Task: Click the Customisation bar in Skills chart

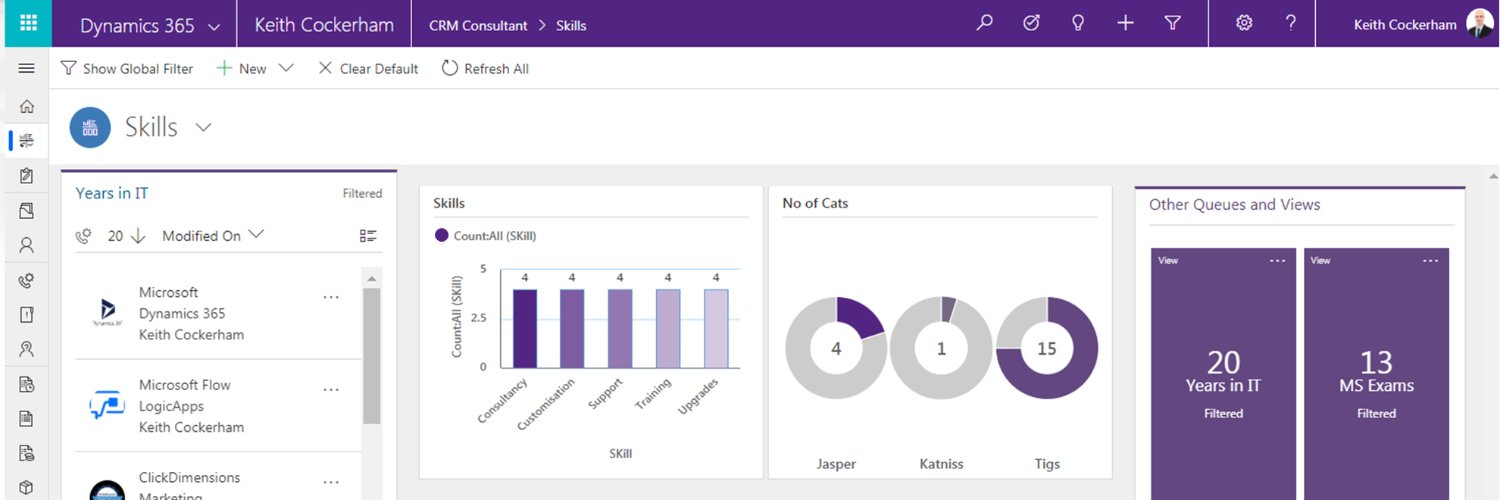Action: 572,328
